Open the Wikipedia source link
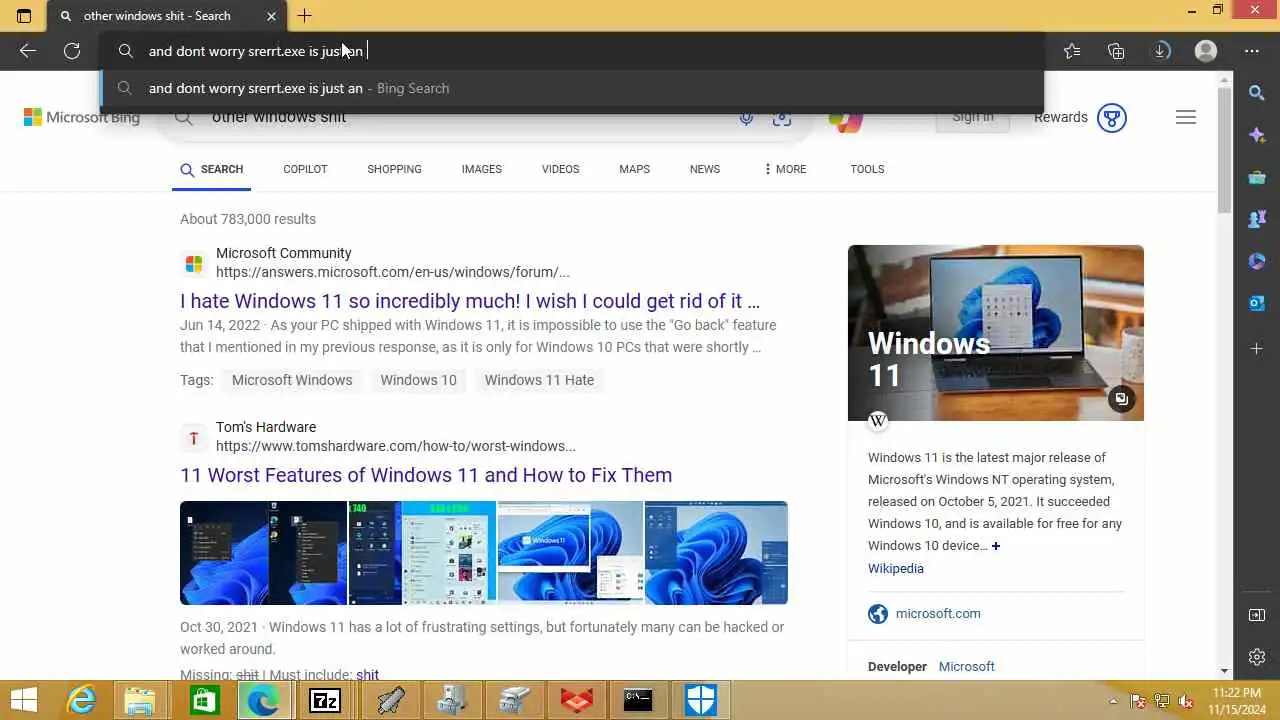 (895, 568)
